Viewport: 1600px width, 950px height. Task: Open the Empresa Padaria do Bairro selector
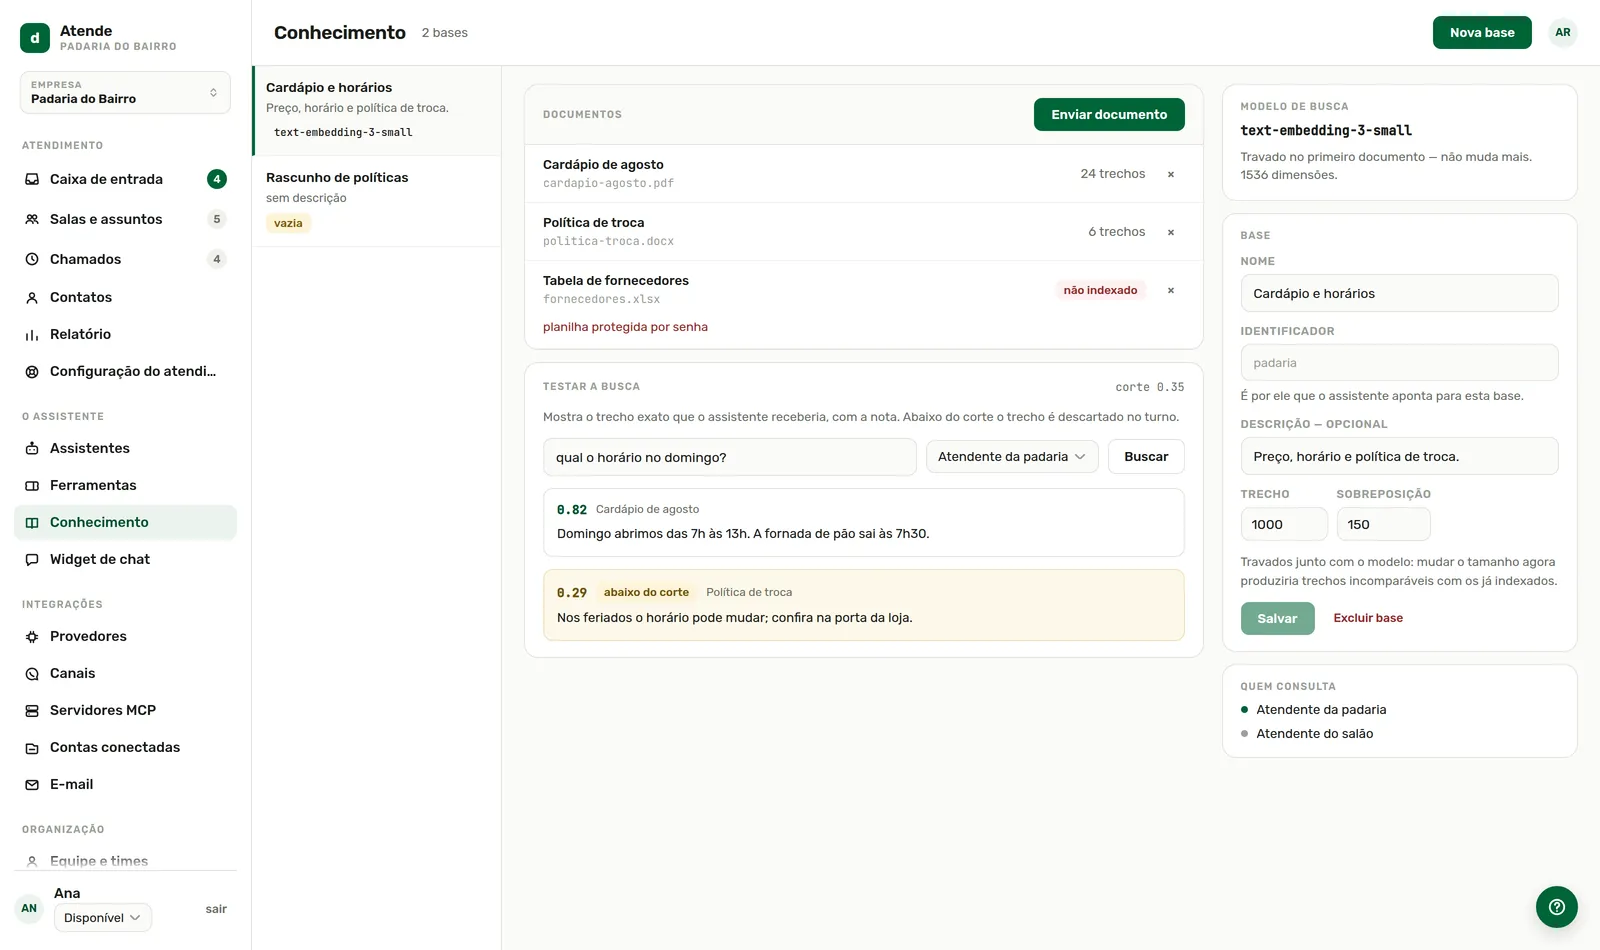click(x=125, y=92)
